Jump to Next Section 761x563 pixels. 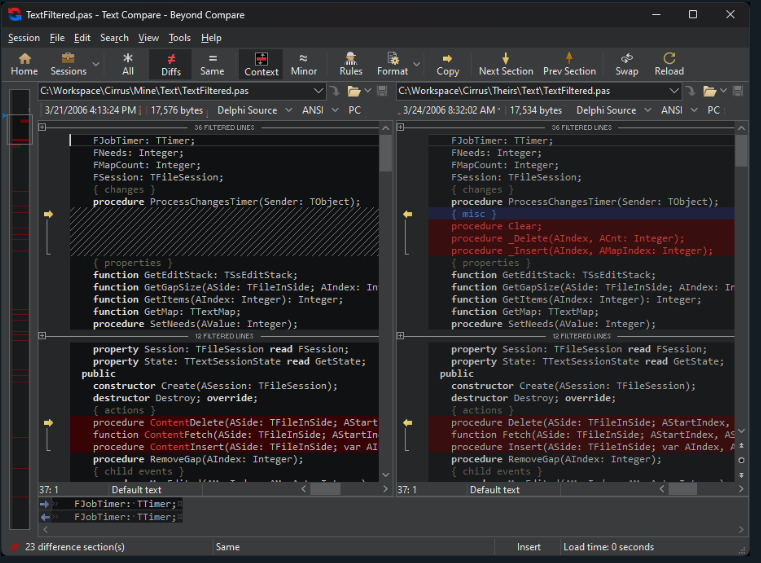pos(506,64)
